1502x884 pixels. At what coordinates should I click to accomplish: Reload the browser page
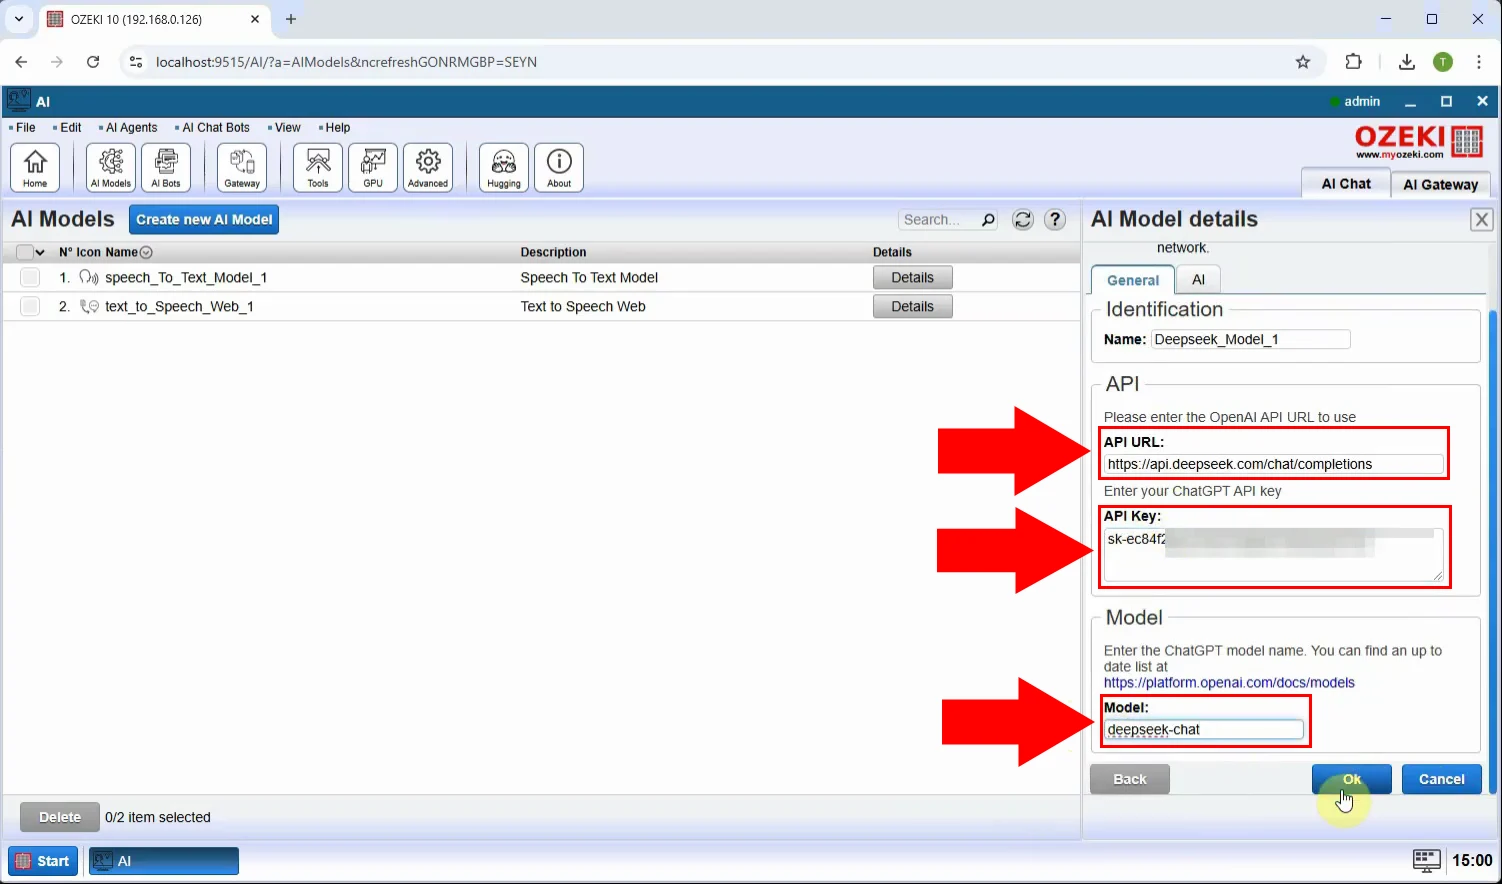click(93, 62)
